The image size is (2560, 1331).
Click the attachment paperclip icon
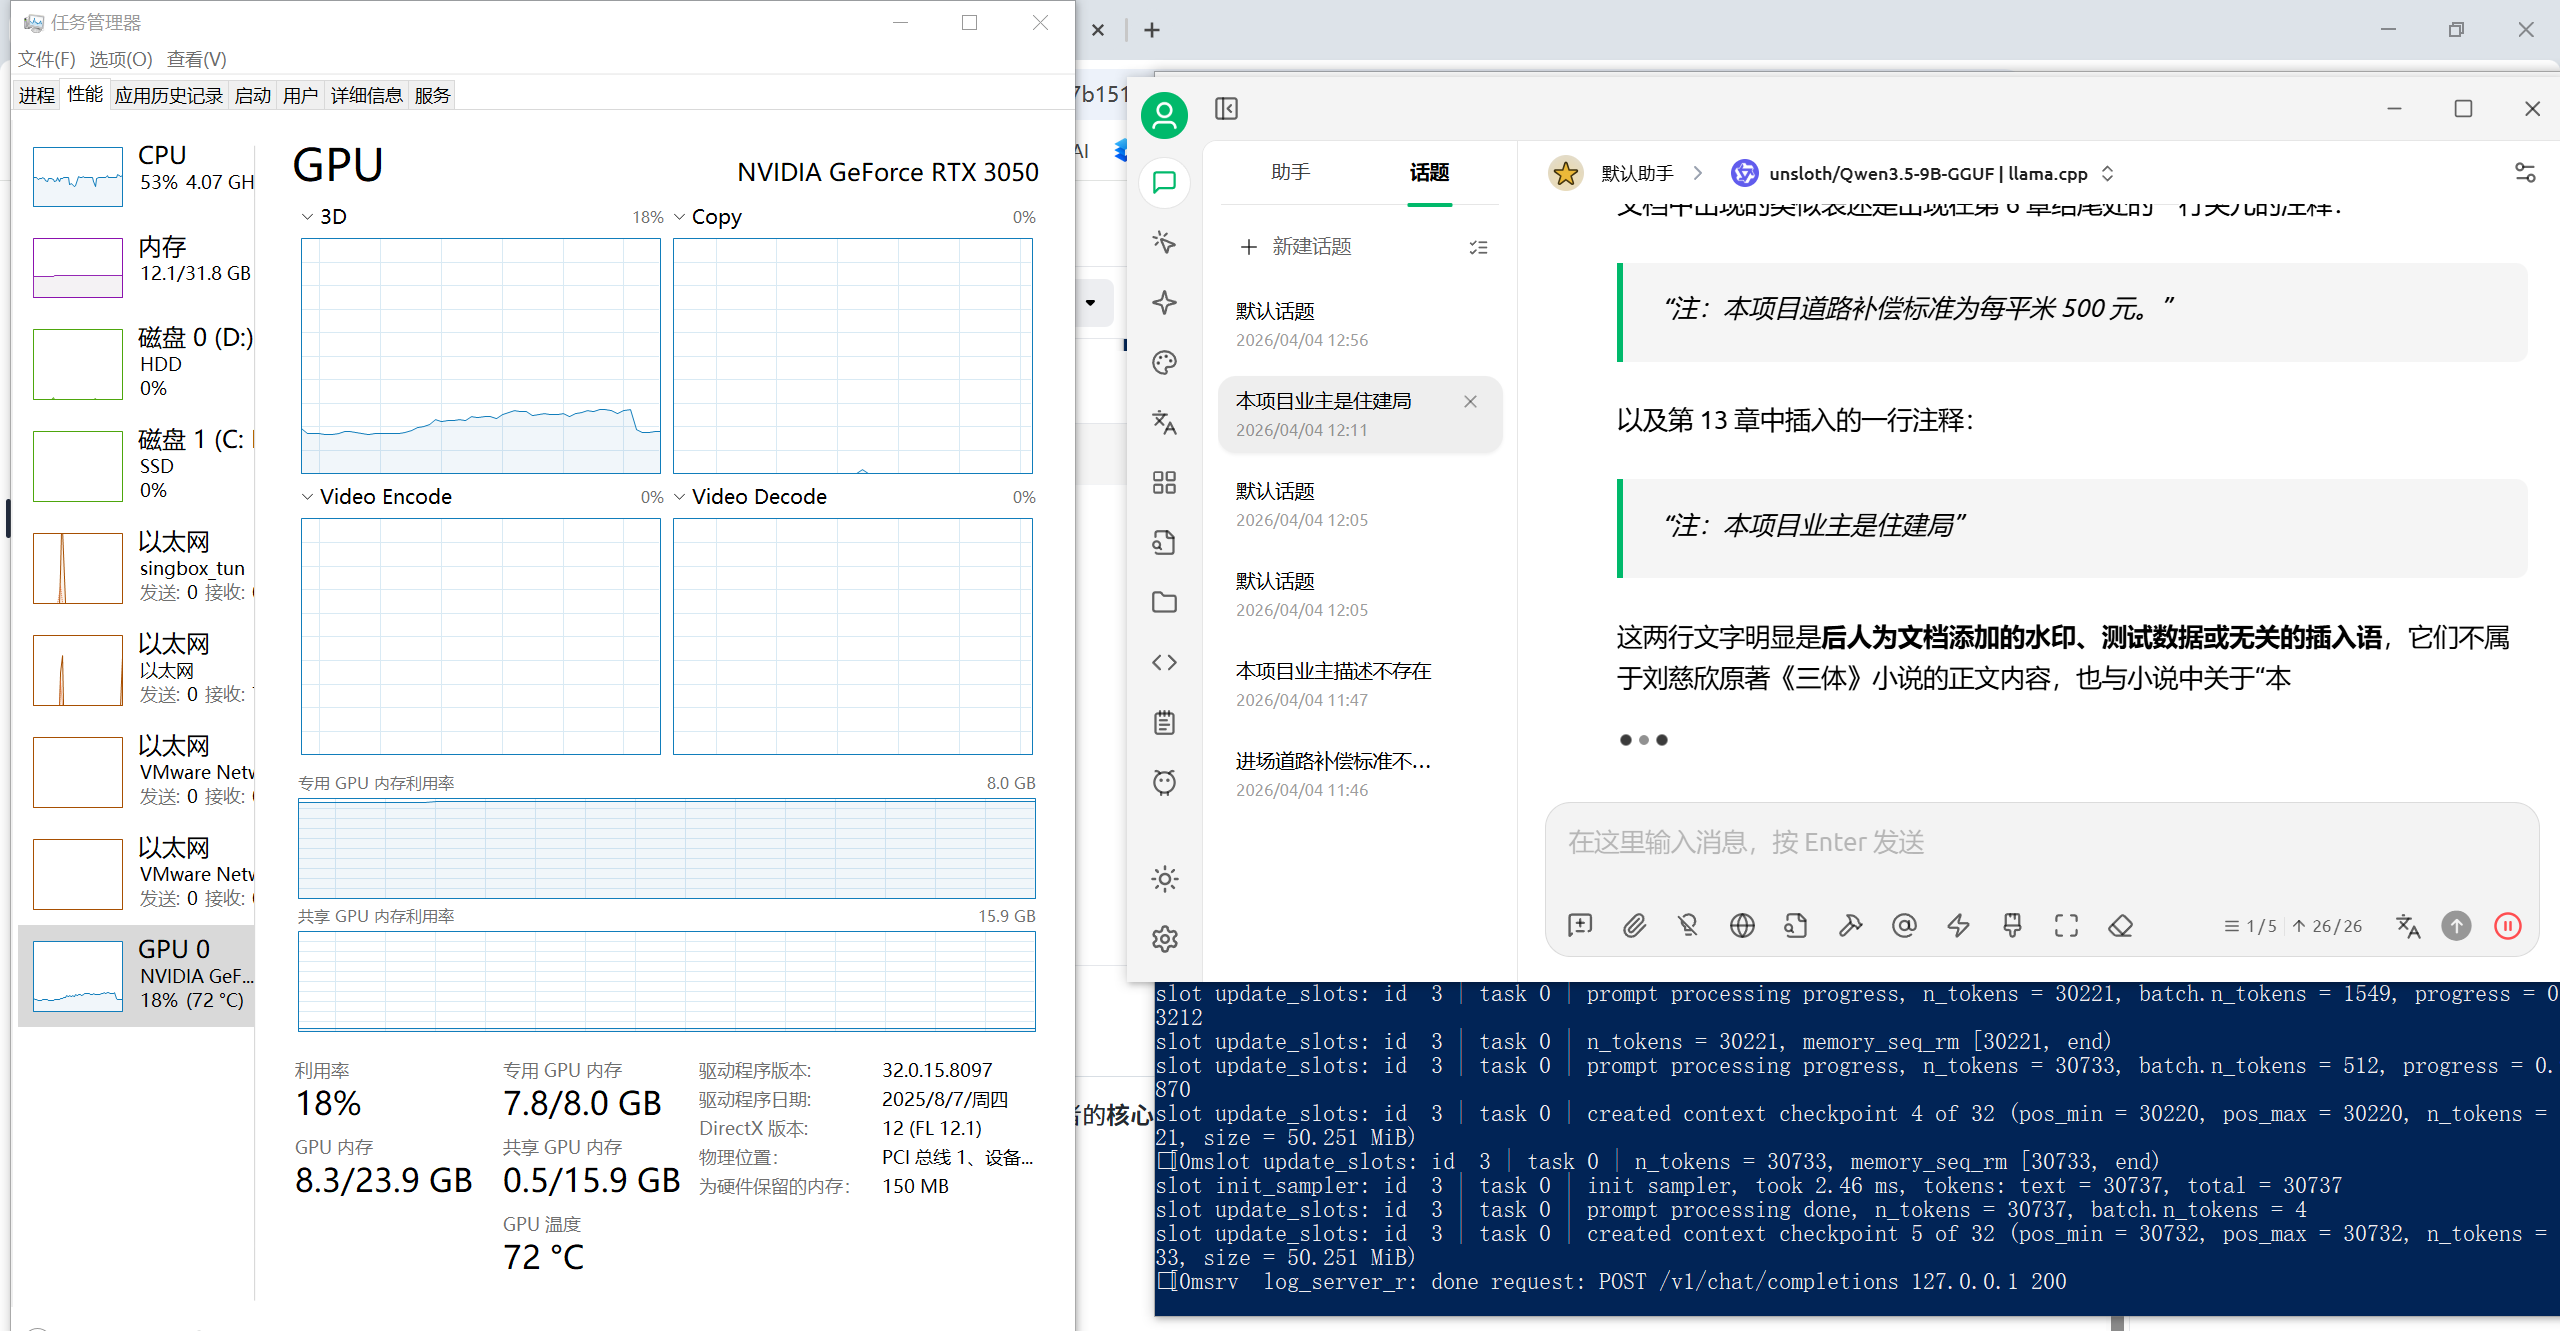pyautogui.click(x=1634, y=926)
